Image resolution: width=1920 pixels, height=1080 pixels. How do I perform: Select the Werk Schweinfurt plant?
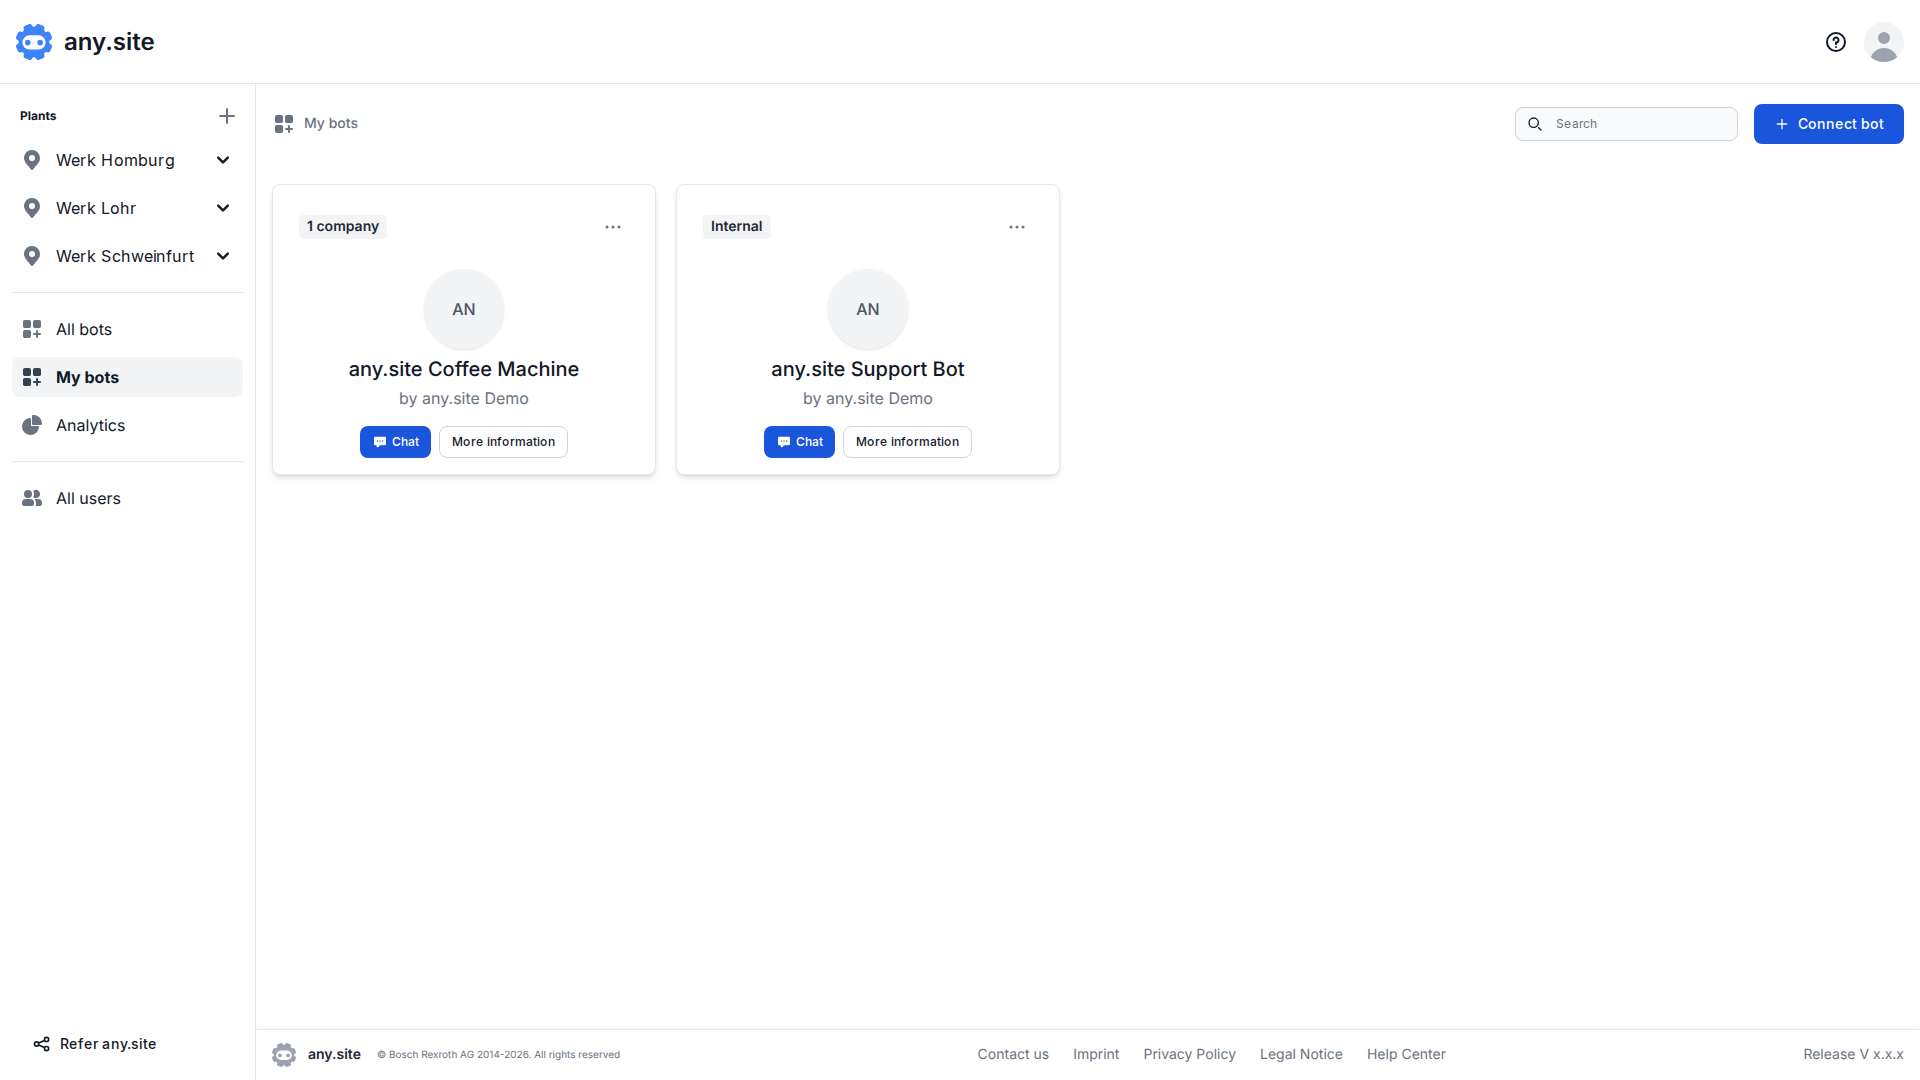click(125, 256)
